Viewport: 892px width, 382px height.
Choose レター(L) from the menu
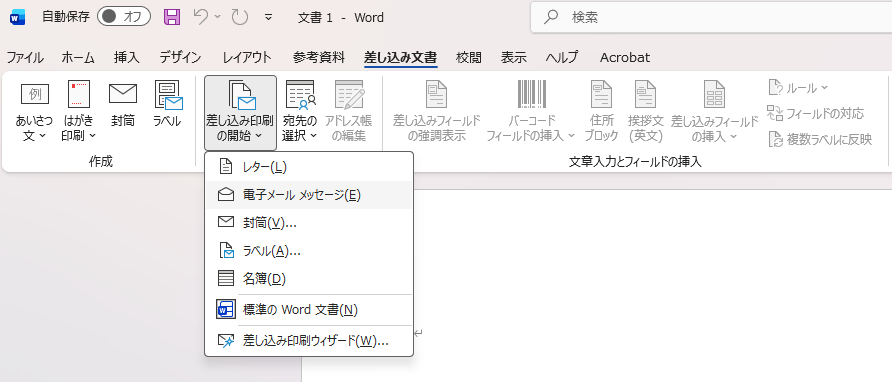pyautogui.click(x=309, y=167)
